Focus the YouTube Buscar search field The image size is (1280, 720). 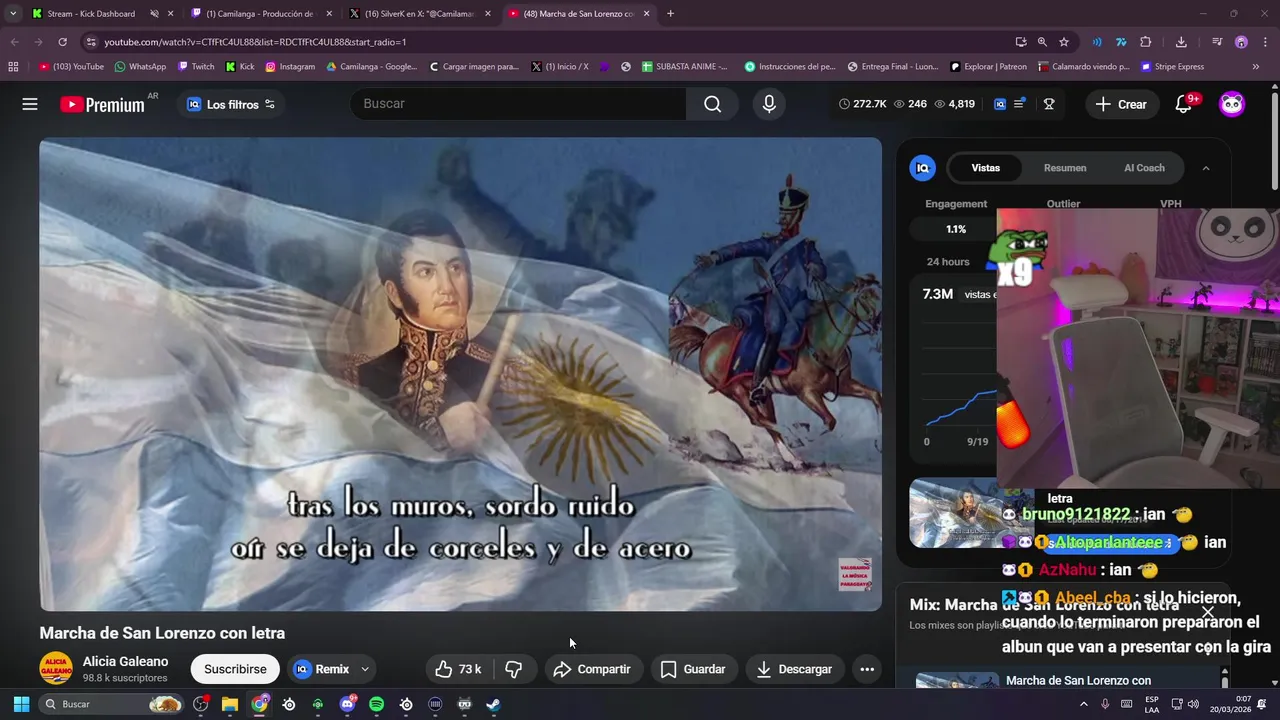point(520,104)
